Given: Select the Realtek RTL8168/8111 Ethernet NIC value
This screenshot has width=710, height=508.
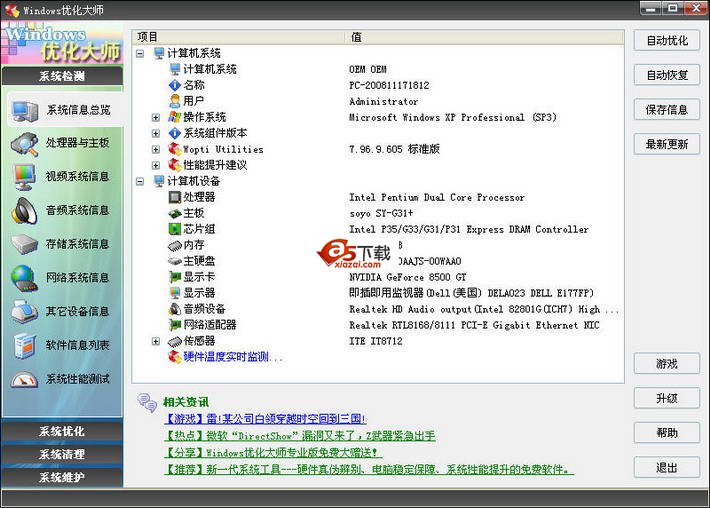Looking at the screenshot, I should coord(474,325).
